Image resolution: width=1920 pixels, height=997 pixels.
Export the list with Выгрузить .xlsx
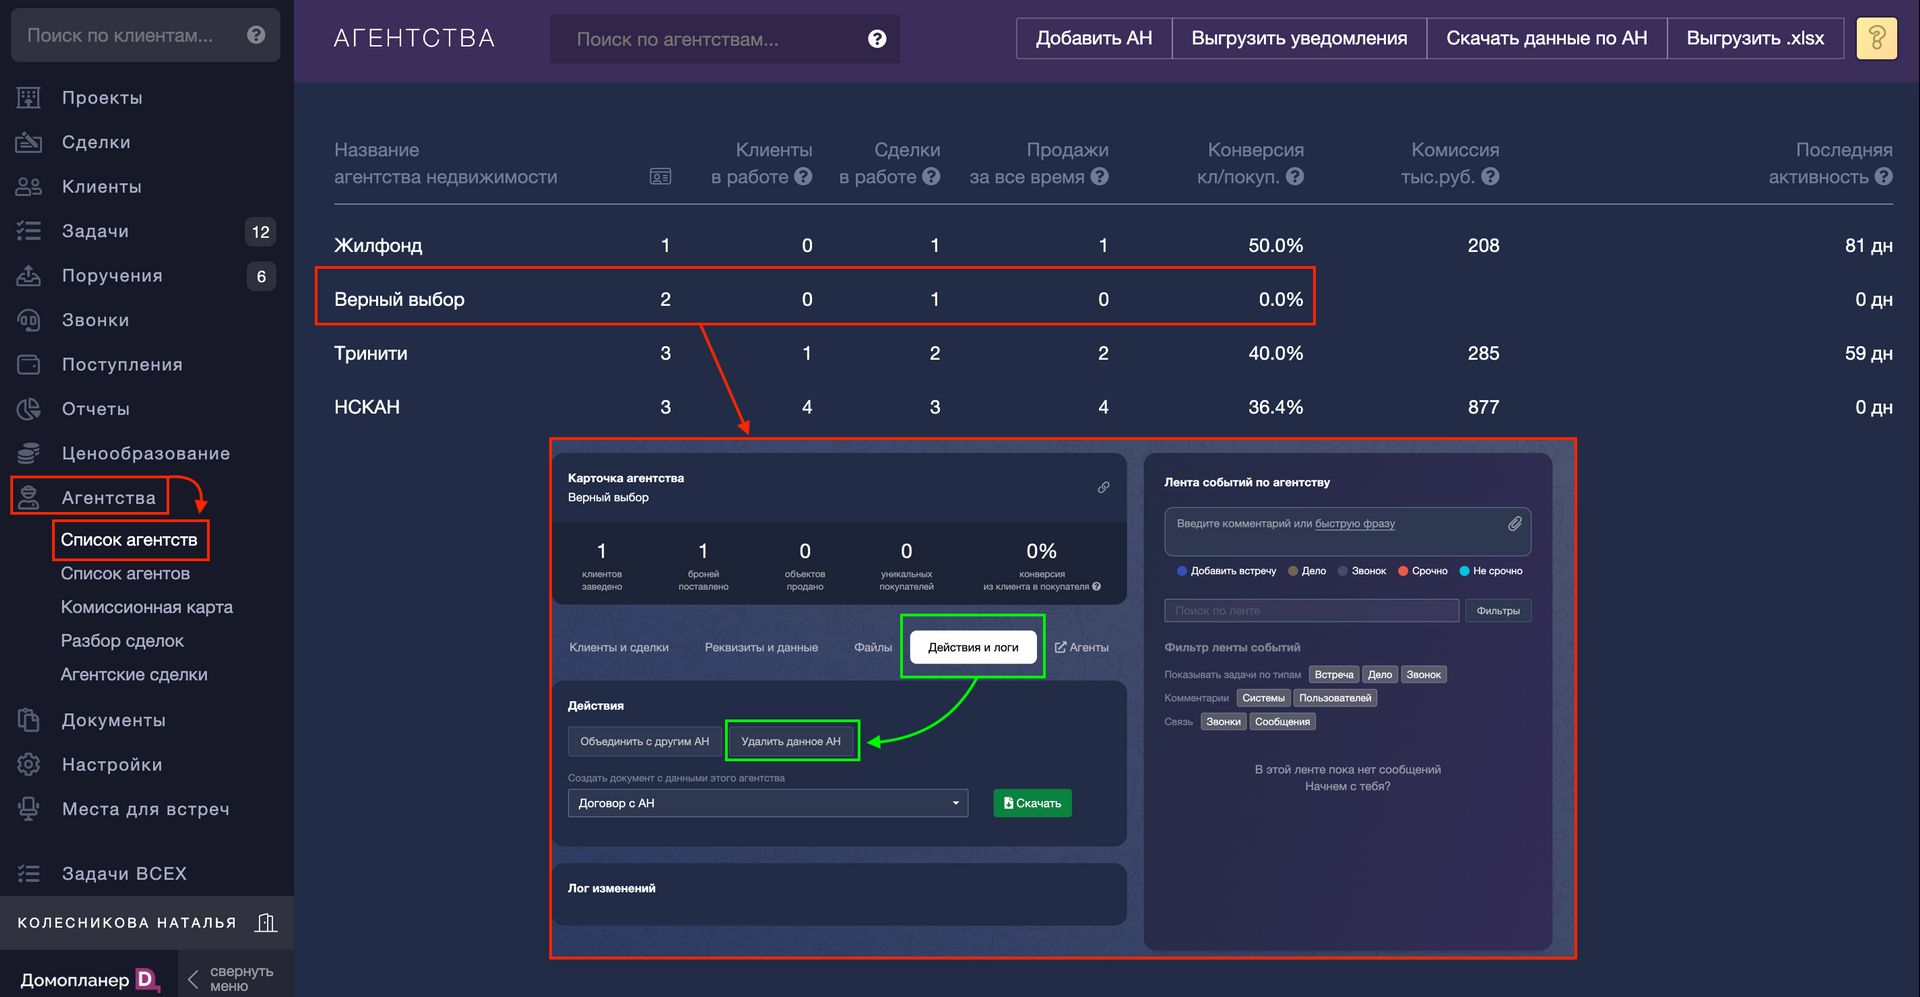tap(1755, 38)
